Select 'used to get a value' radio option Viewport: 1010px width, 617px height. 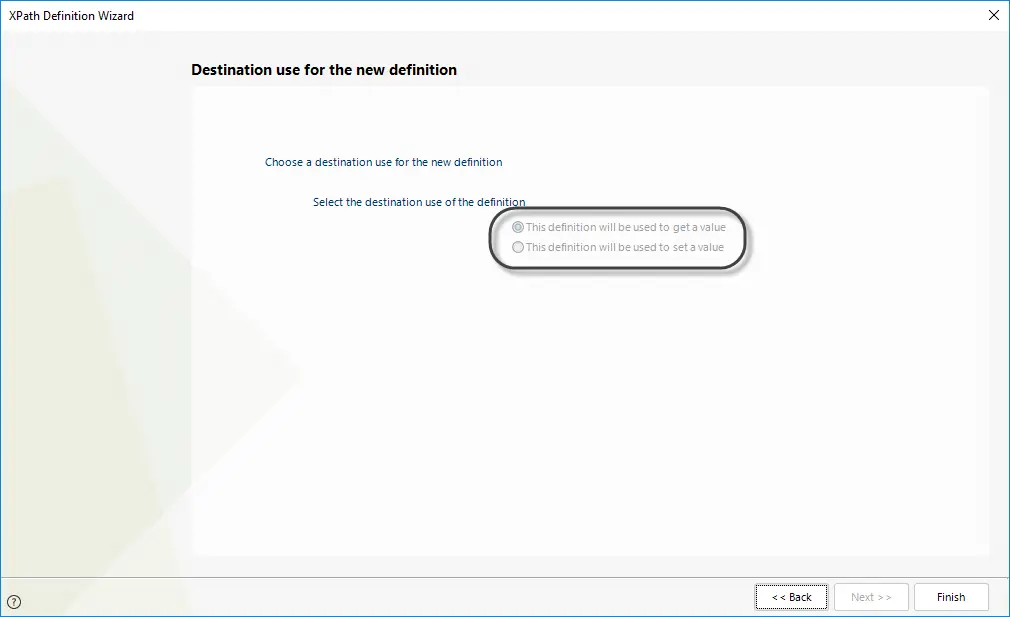518,227
